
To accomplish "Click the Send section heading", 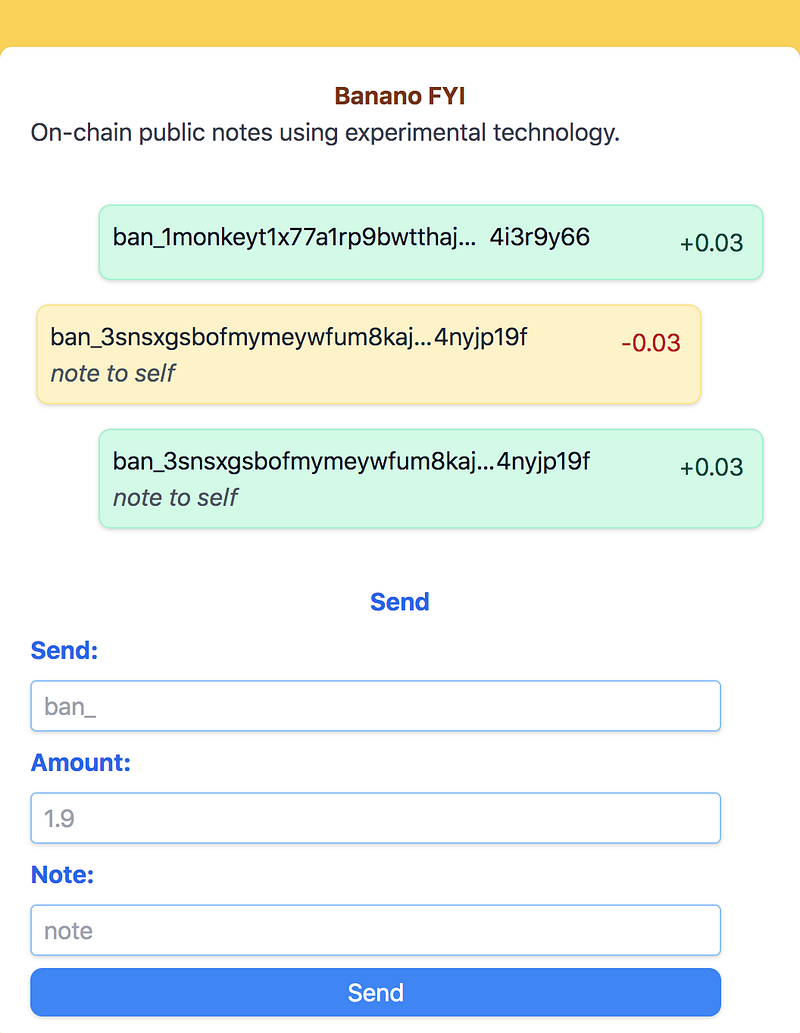I will (399, 602).
